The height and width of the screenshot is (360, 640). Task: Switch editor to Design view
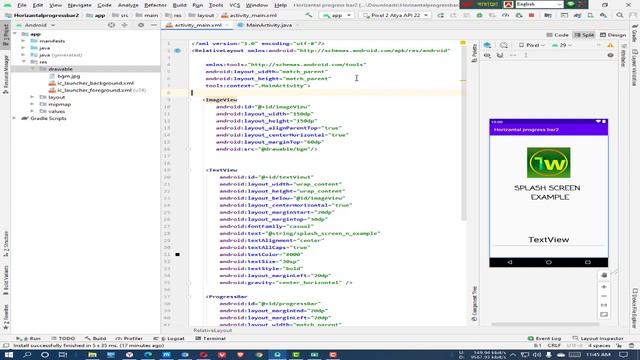[613, 35]
